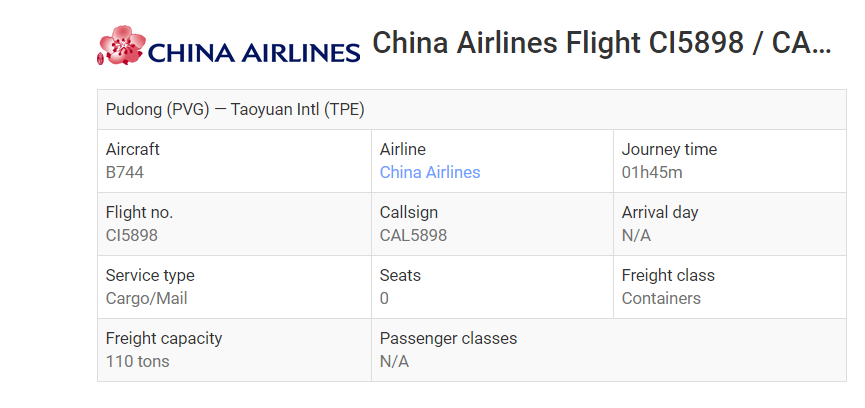Viewport: 865px width, 408px height.
Task: Click the Passenger classes N/A cell
Action: 608,350
